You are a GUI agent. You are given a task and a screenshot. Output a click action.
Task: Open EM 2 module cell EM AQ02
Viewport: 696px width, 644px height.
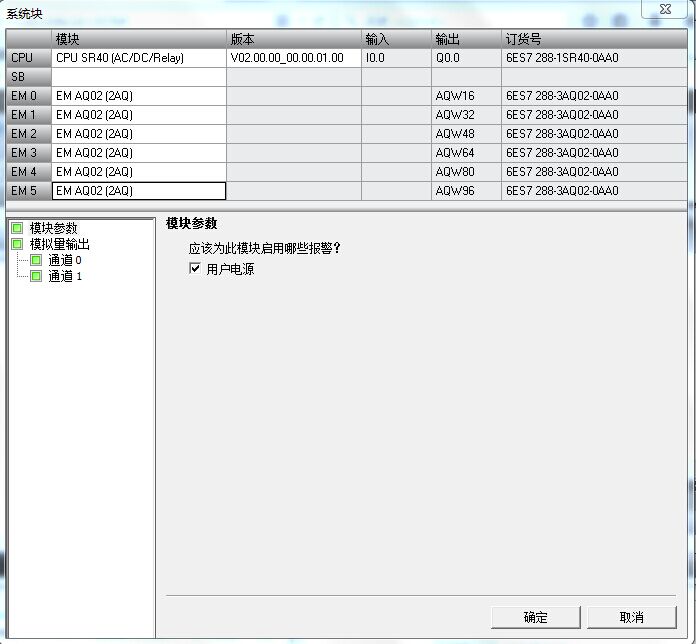(139, 134)
